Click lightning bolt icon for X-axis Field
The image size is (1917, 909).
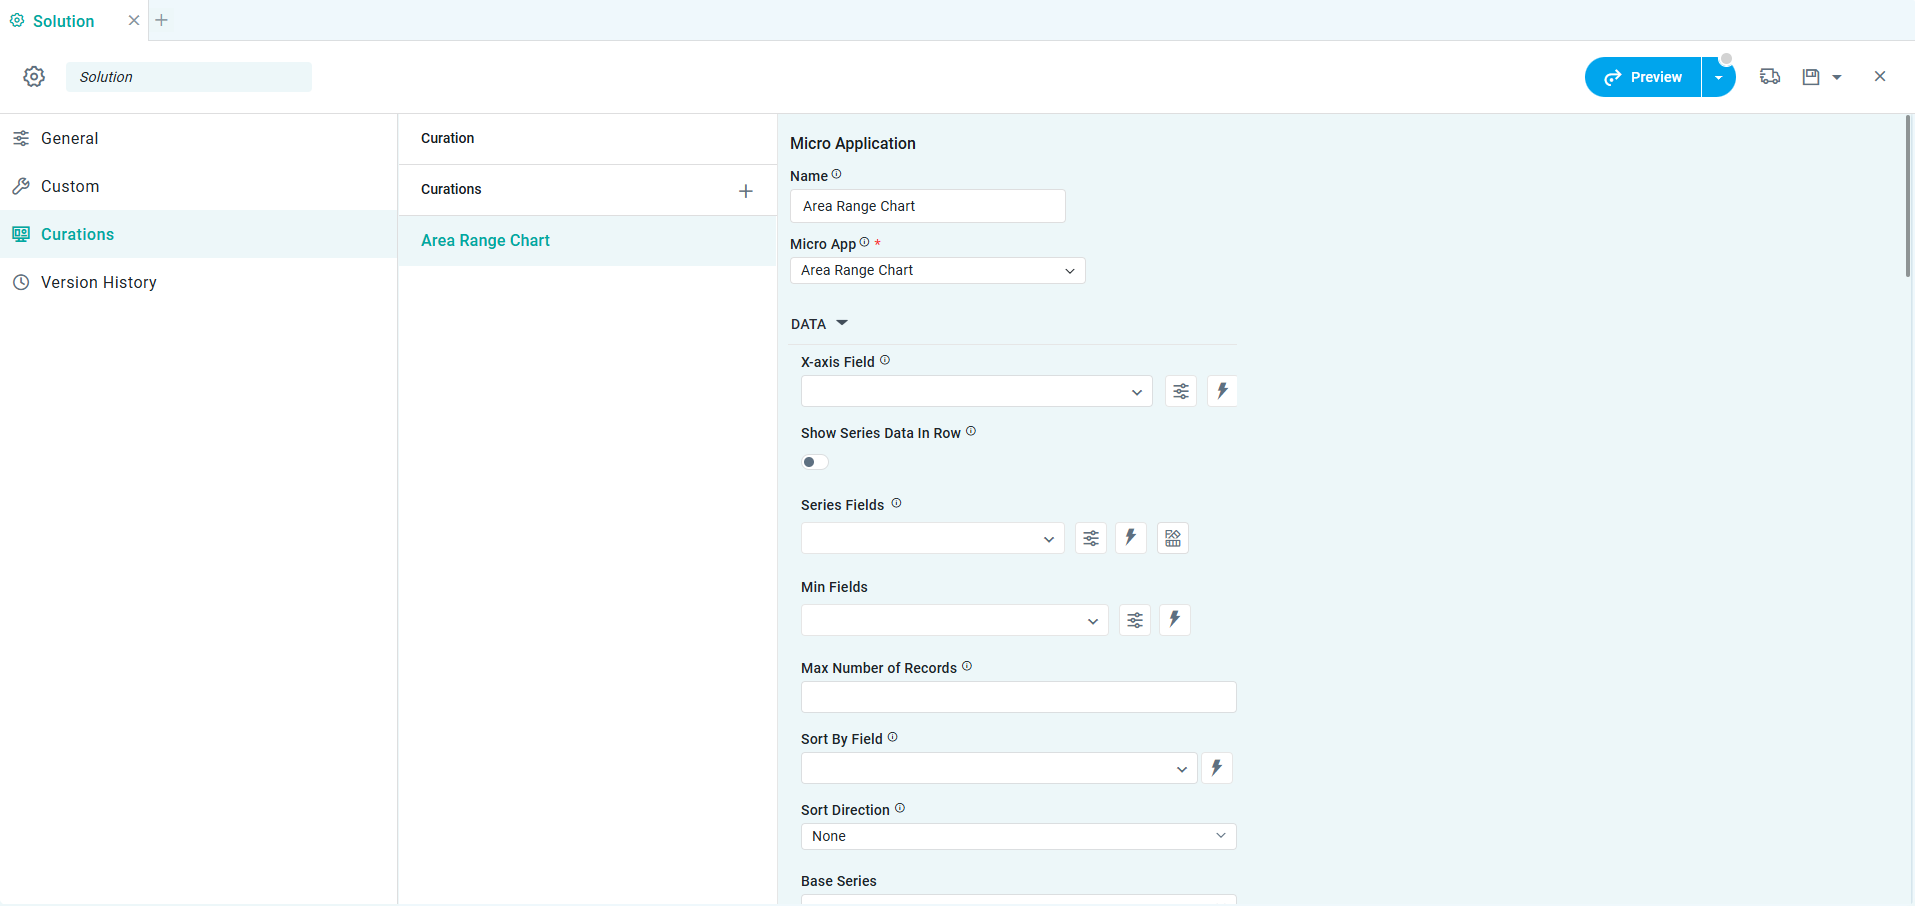[1222, 391]
